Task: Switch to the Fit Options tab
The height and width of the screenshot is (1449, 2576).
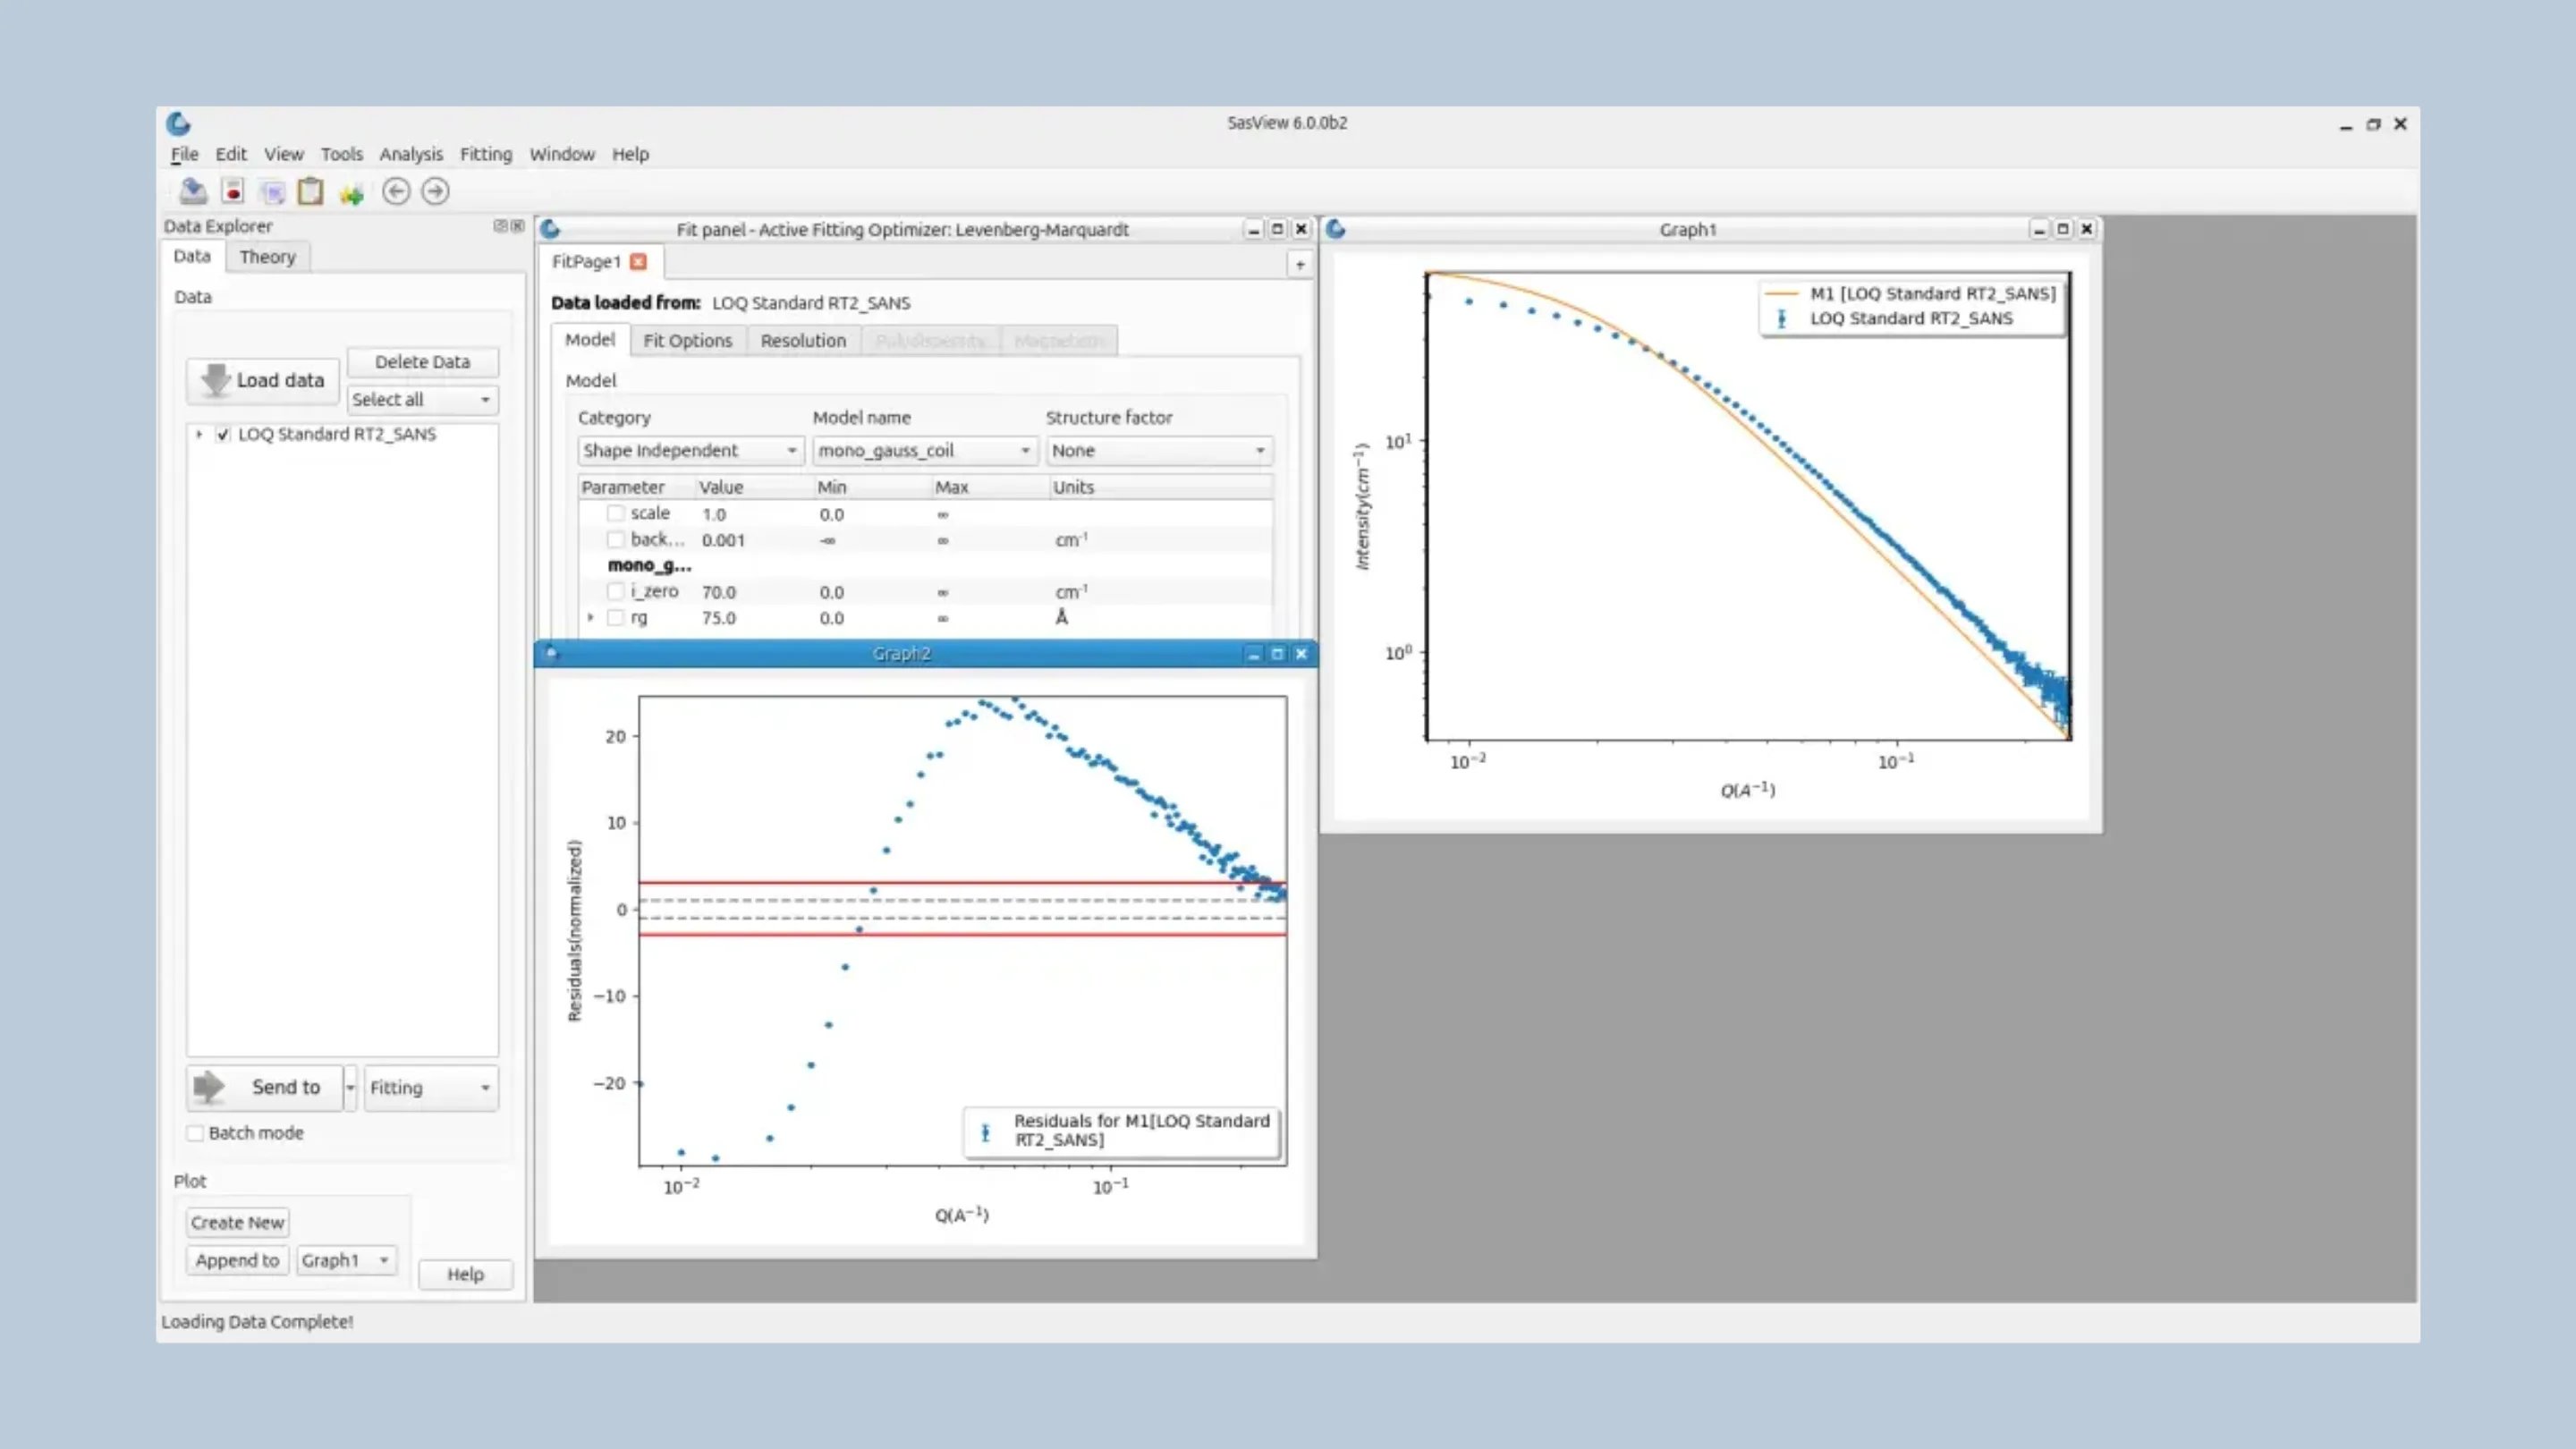Action: [687, 340]
